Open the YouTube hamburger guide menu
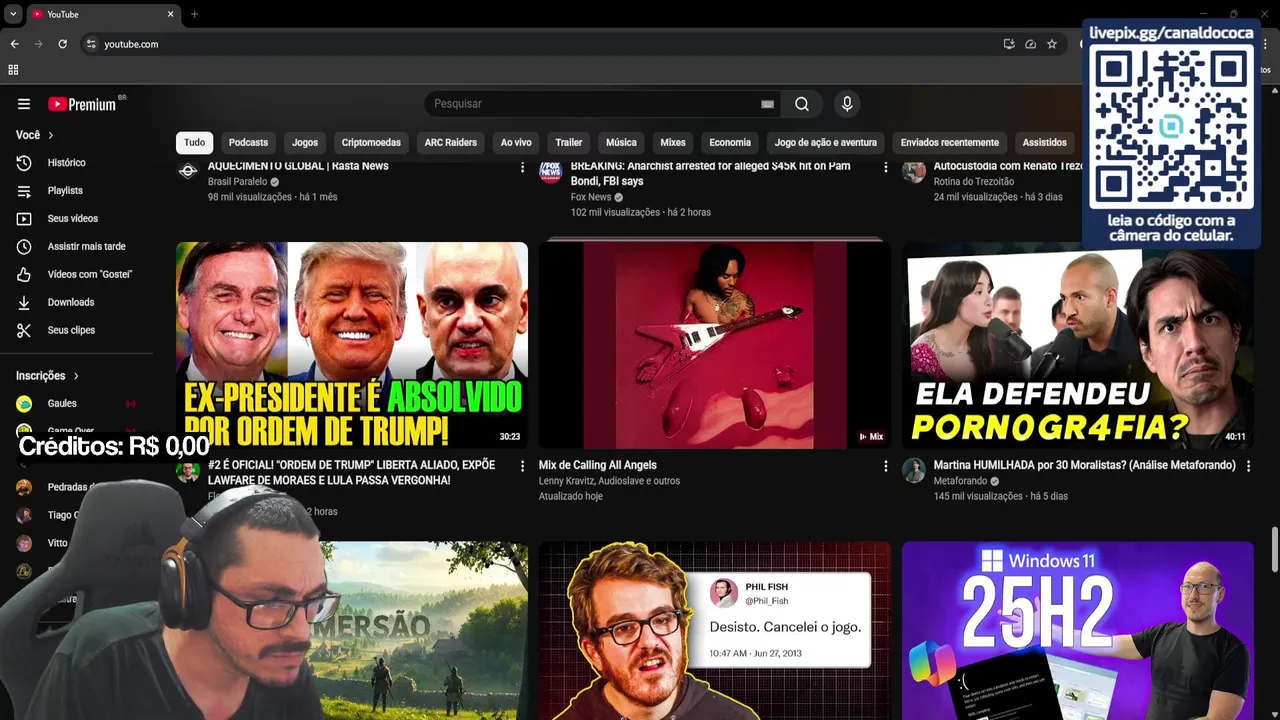The height and width of the screenshot is (720, 1280). [x=24, y=104]
